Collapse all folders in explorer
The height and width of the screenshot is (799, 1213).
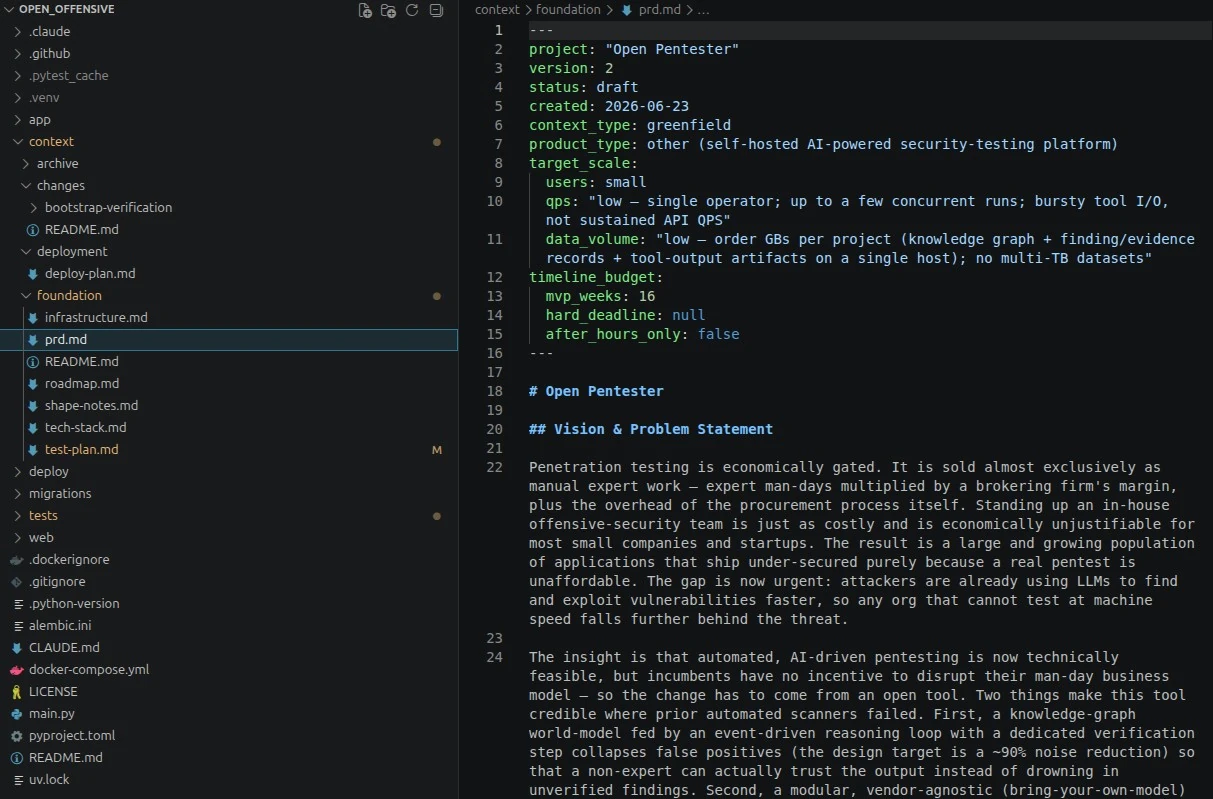[x=436, y=10]
